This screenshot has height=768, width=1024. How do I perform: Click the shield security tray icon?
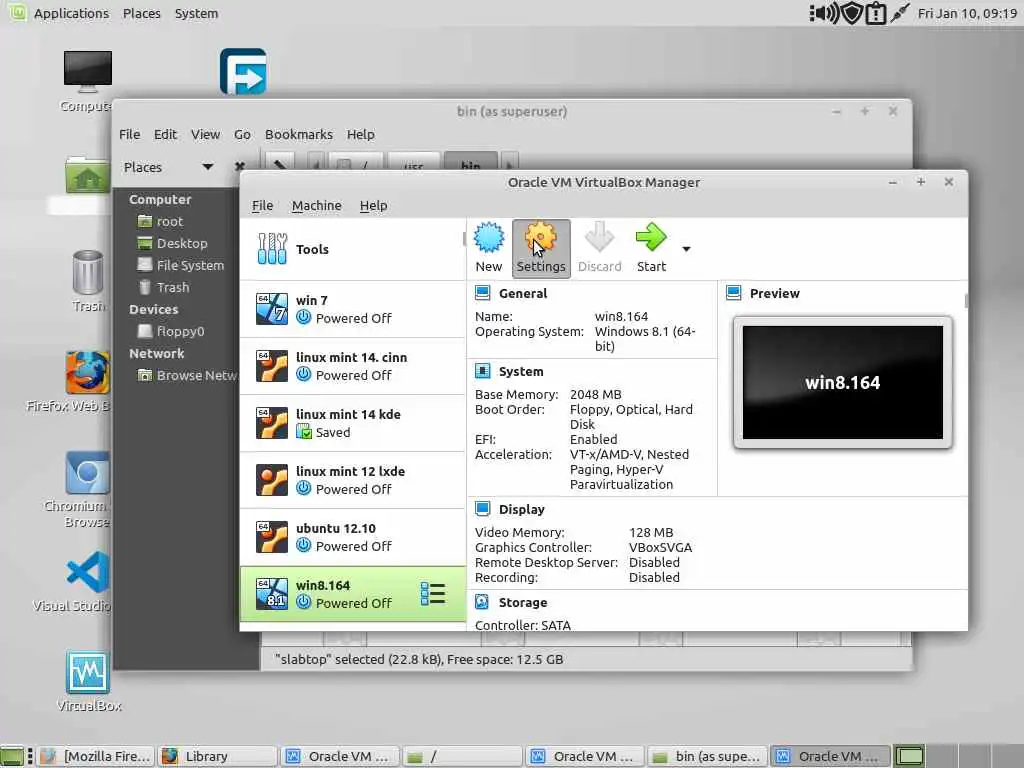tap(852, 13)
